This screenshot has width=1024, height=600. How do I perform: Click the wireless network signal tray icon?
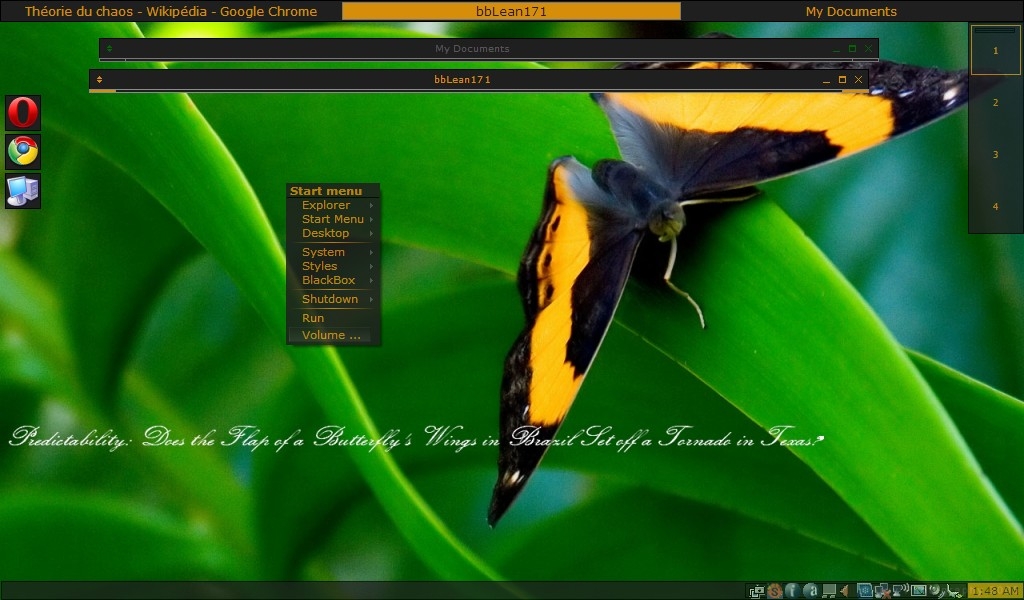pos(901,590)
